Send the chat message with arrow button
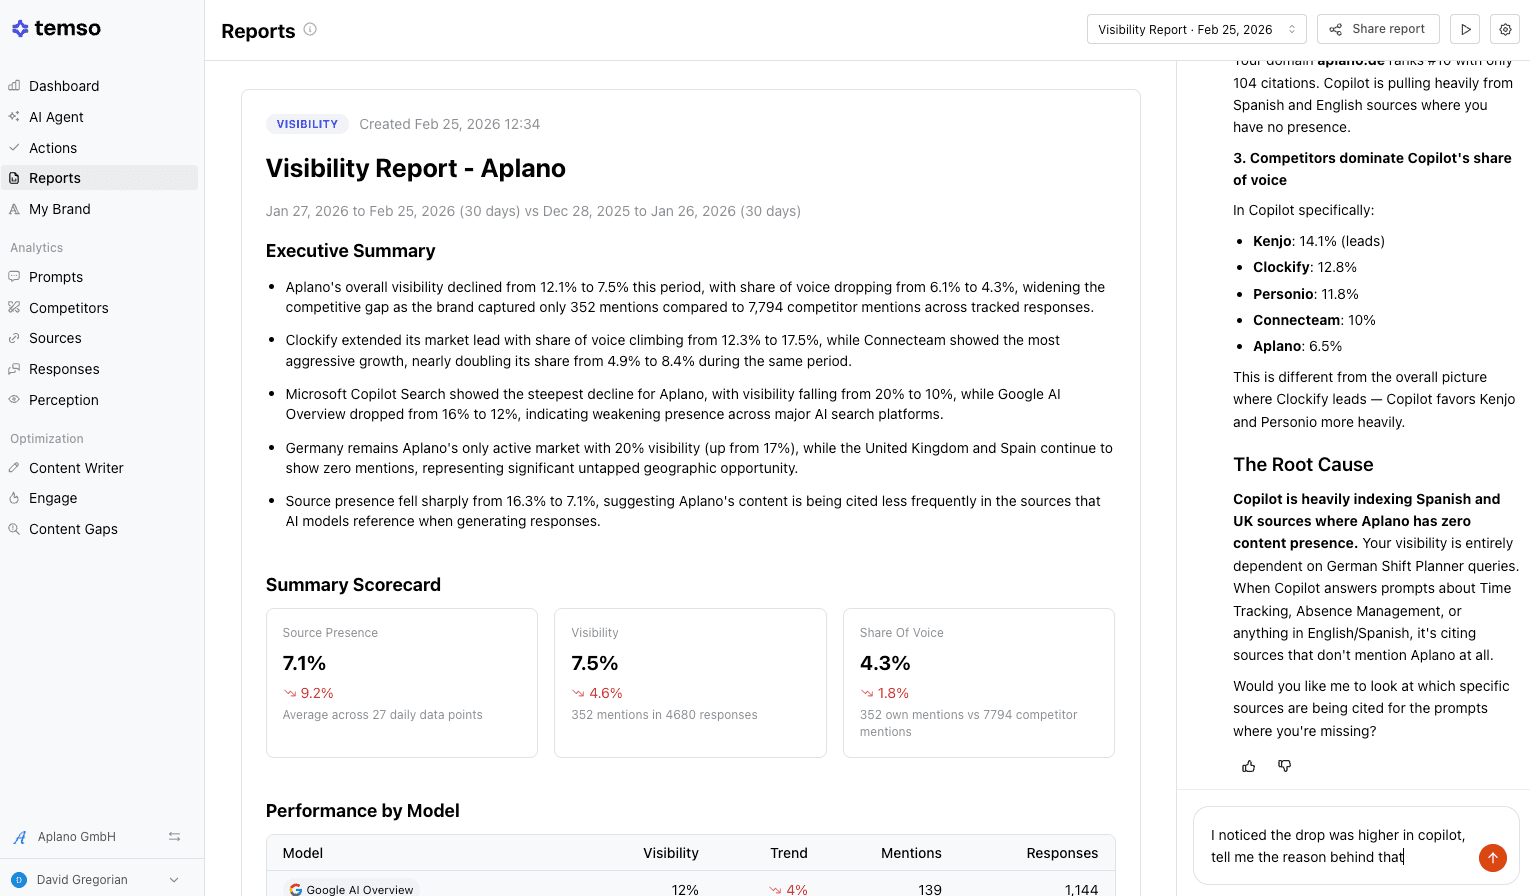The height and width of the screenshot is (896, 1530). [1492, 857]
